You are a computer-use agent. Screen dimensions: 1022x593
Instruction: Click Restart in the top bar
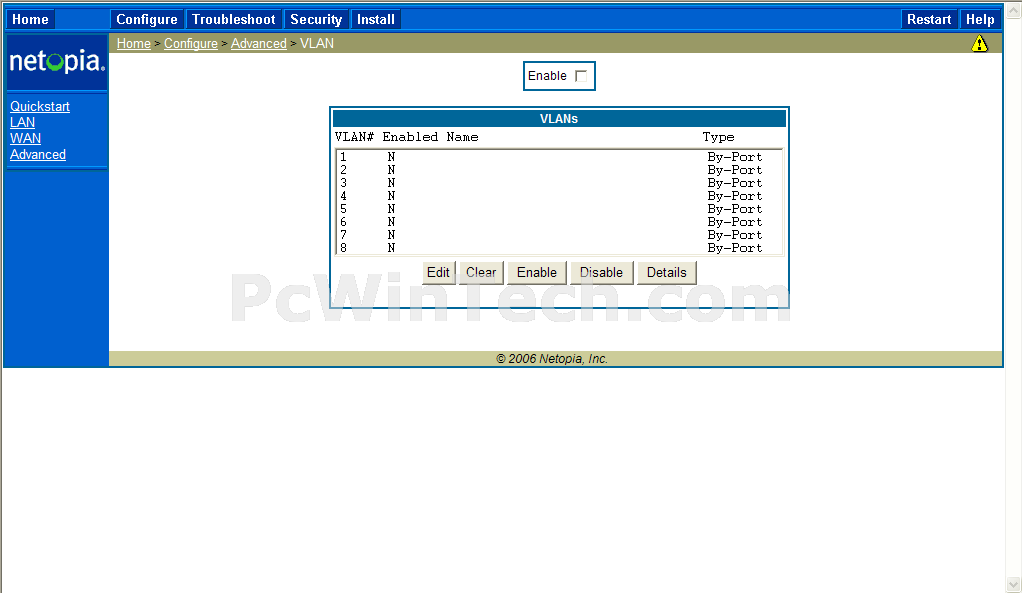[929, 20]
